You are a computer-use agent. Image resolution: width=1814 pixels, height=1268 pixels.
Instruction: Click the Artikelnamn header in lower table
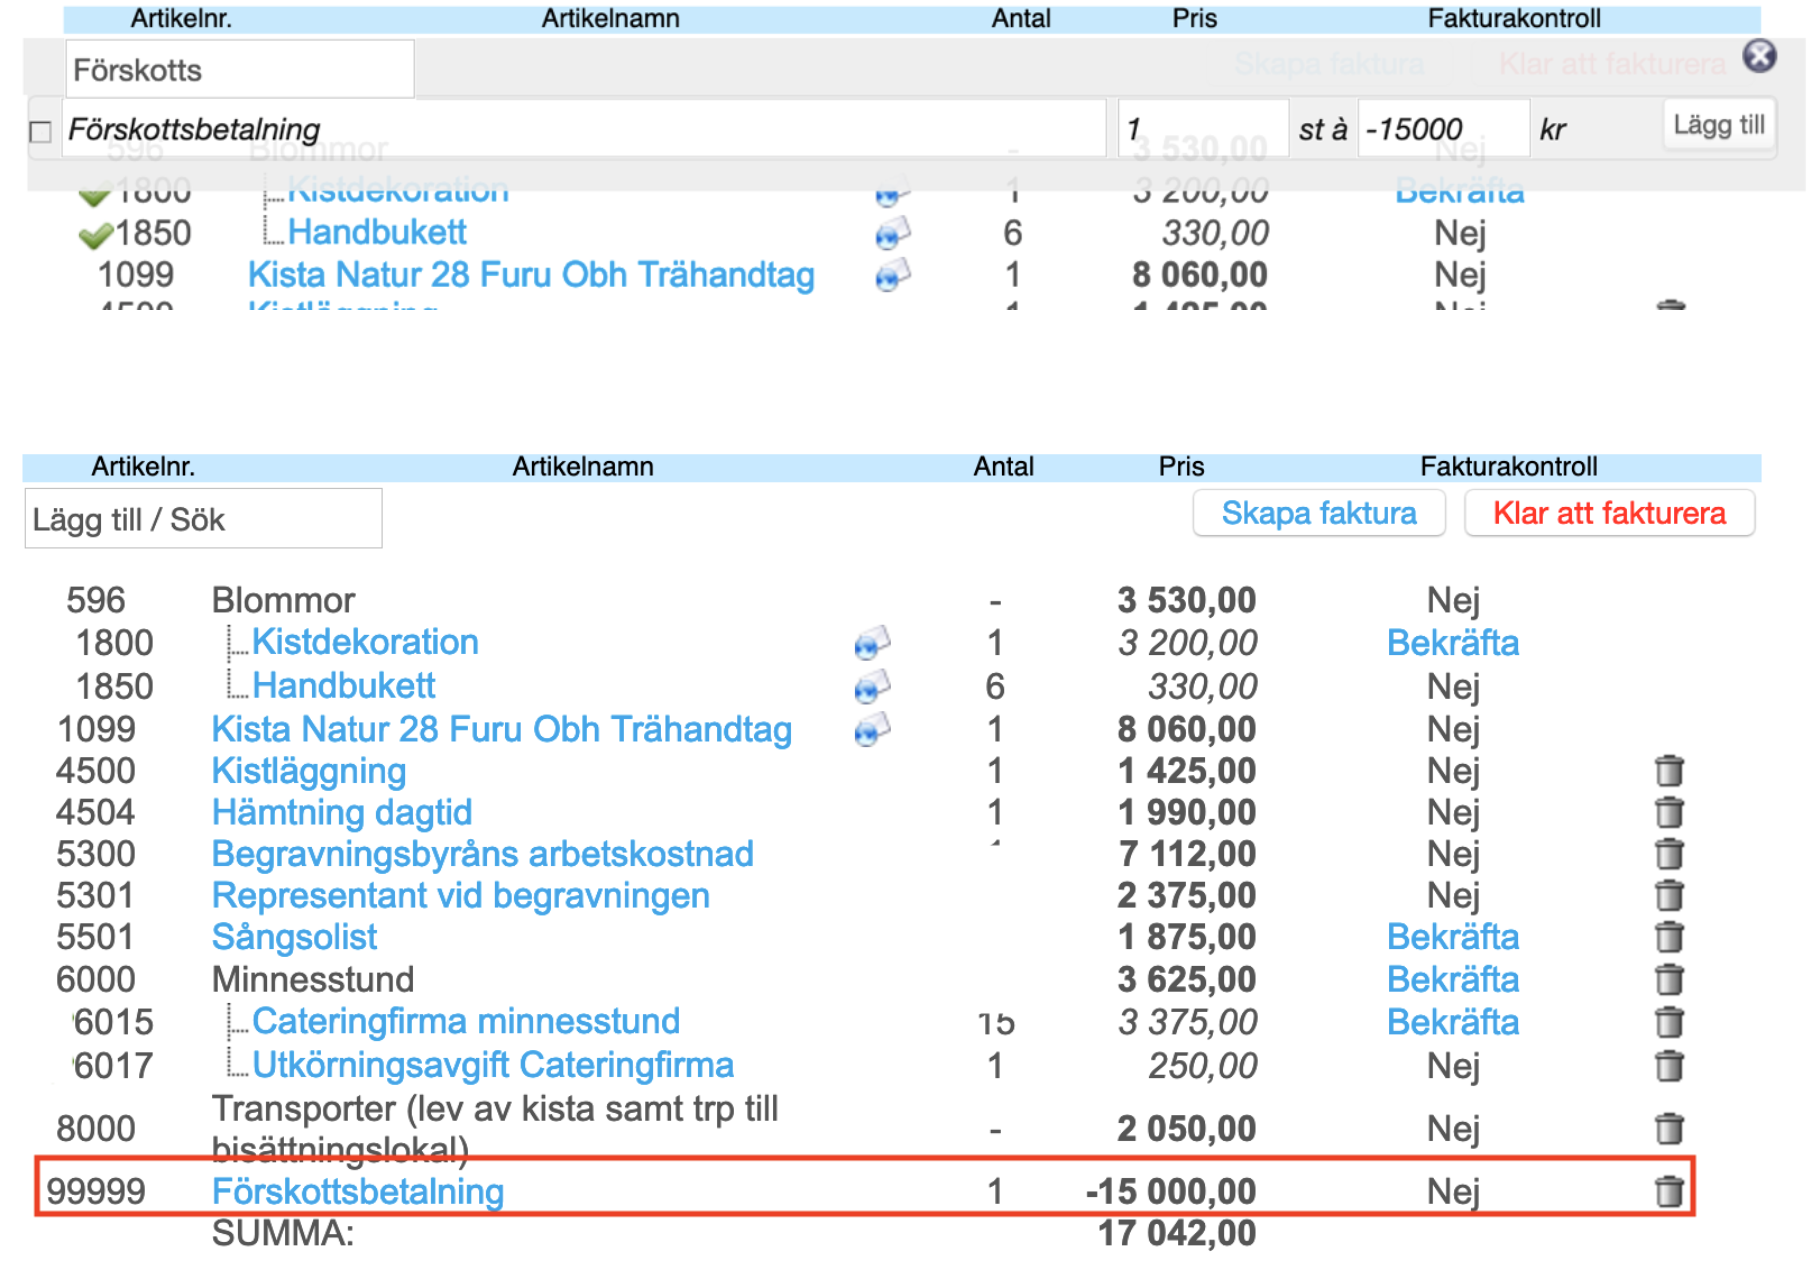click(x=583, y=467)
